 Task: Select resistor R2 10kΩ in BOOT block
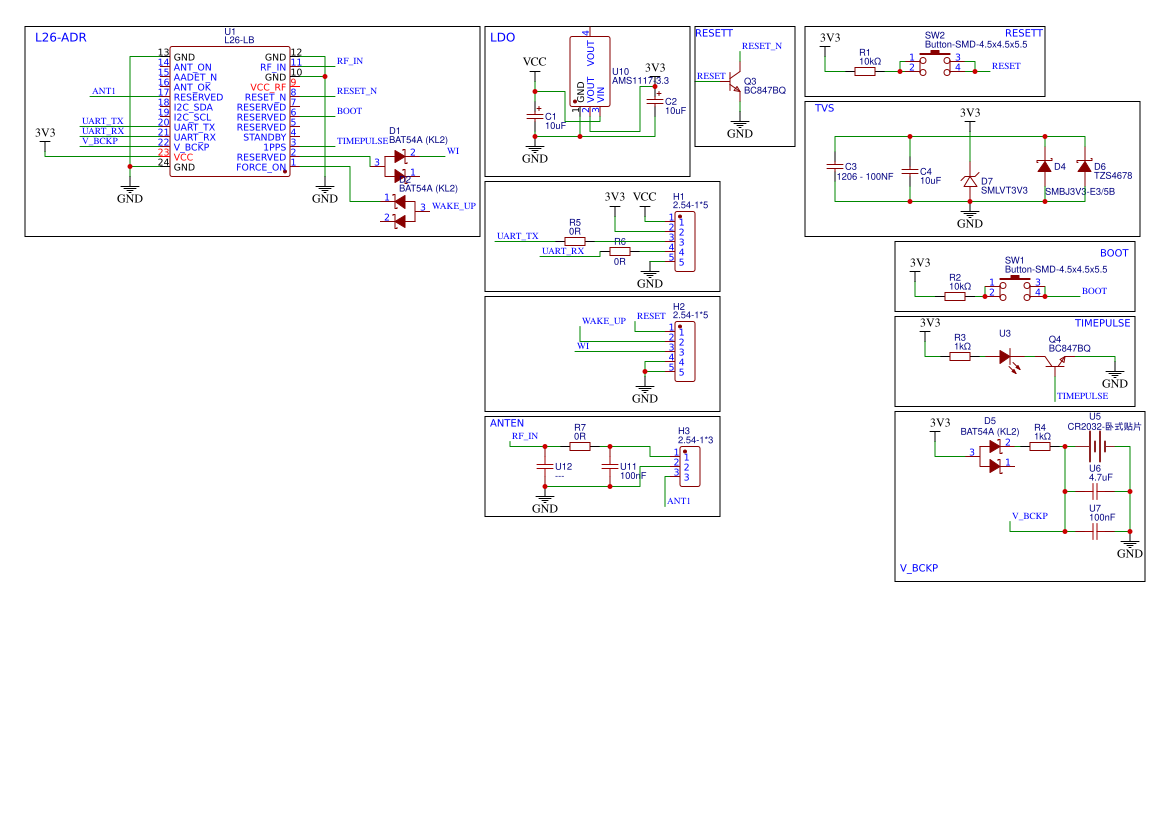(x=955, y=297)
